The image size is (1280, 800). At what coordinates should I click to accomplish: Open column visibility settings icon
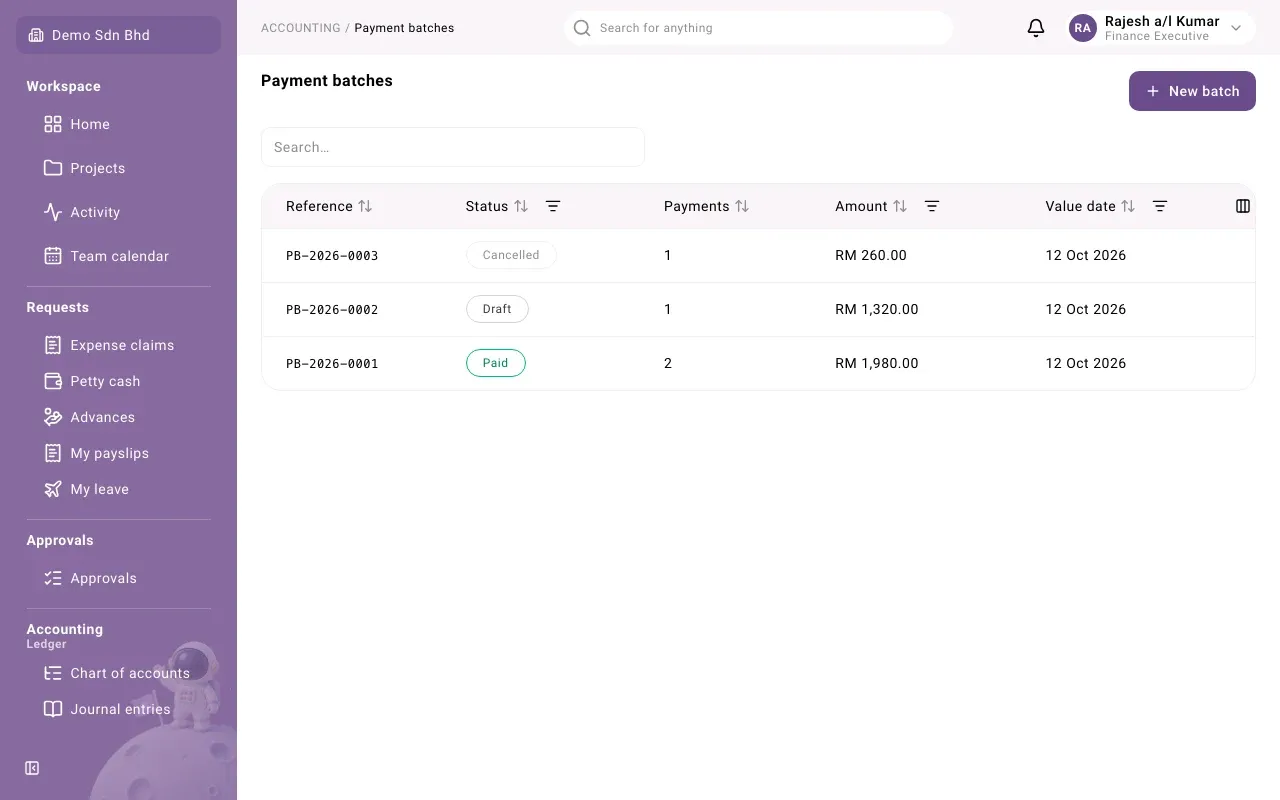[x=1243, y=206]
